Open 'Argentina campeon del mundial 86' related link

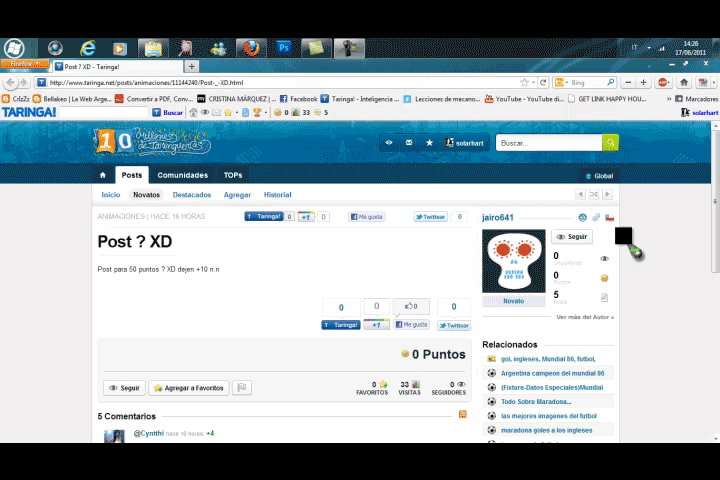552,373
